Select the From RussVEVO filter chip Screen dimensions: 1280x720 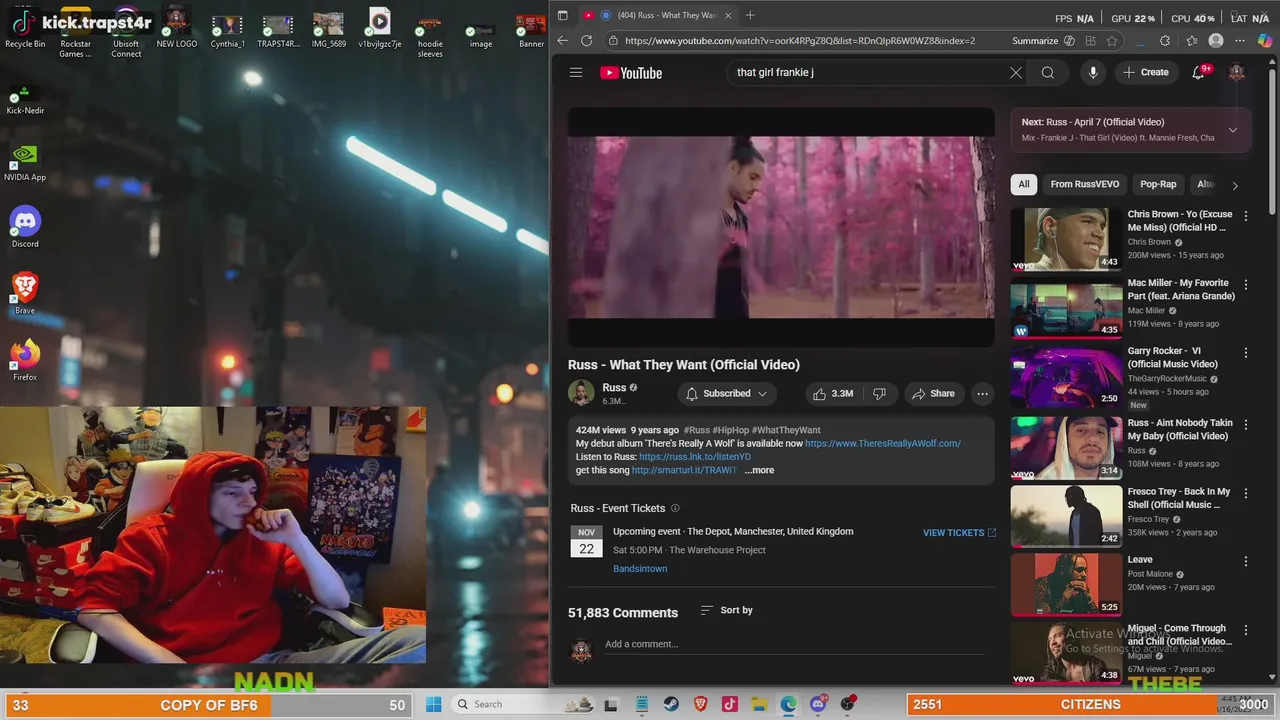click(1084, 184)
